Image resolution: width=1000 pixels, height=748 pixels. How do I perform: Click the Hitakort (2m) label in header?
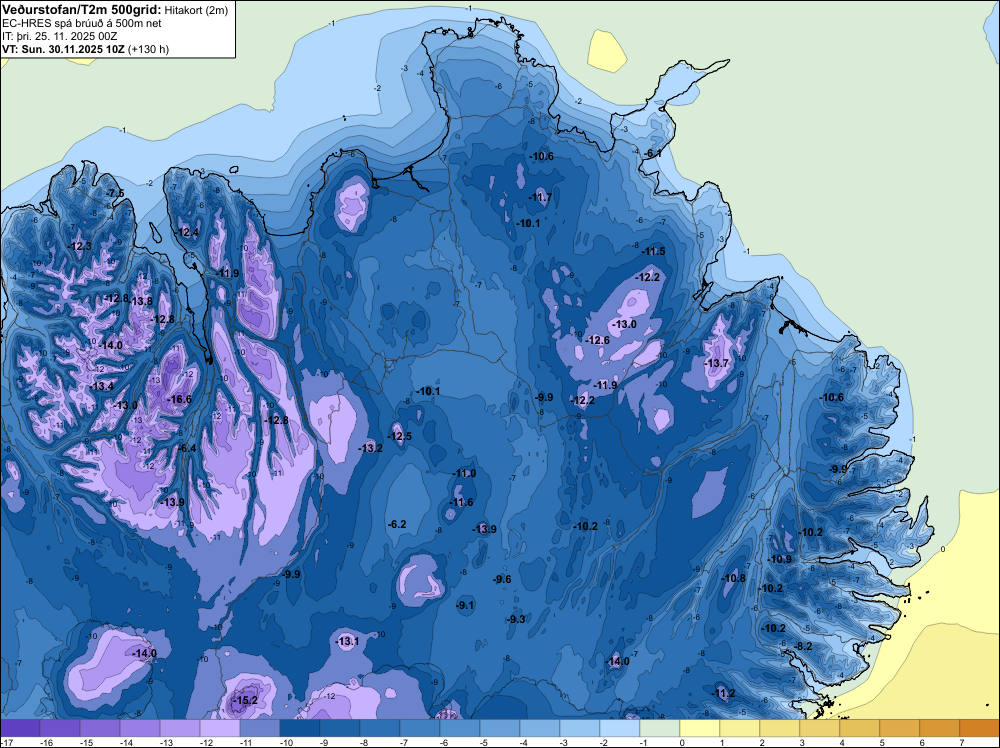point(195,10)
